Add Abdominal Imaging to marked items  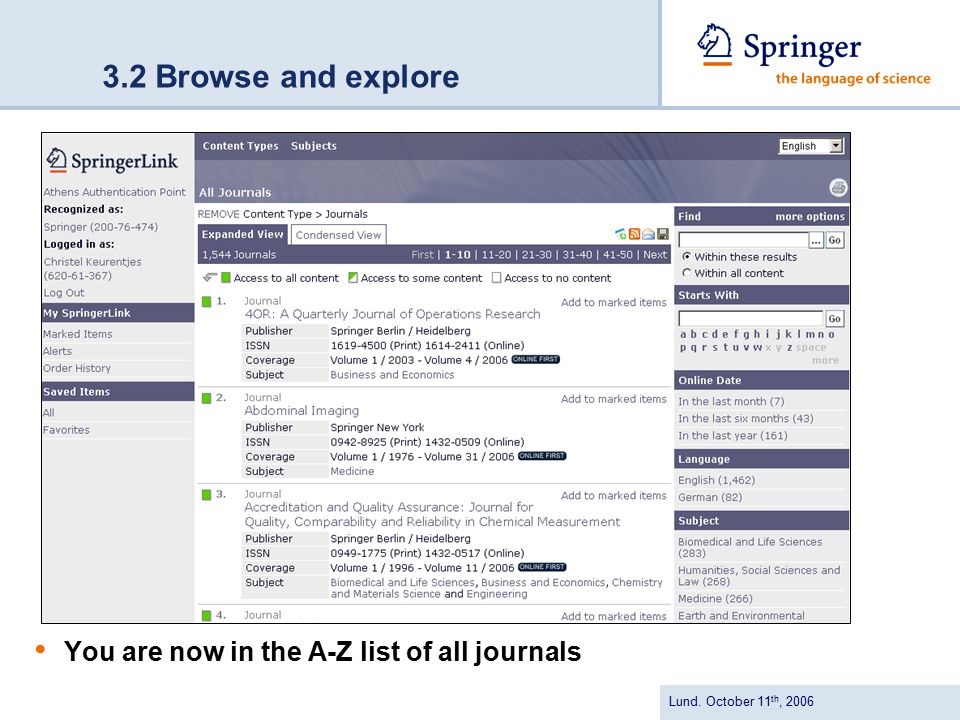click(613, 399)
